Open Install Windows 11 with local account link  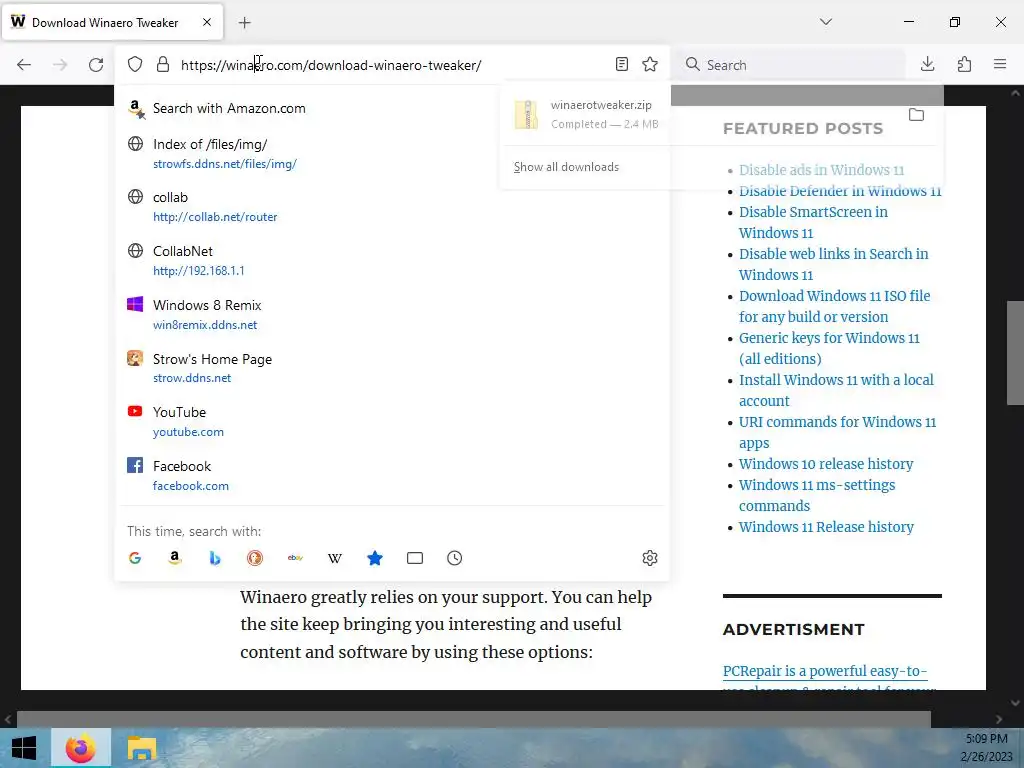pos(836,390)
